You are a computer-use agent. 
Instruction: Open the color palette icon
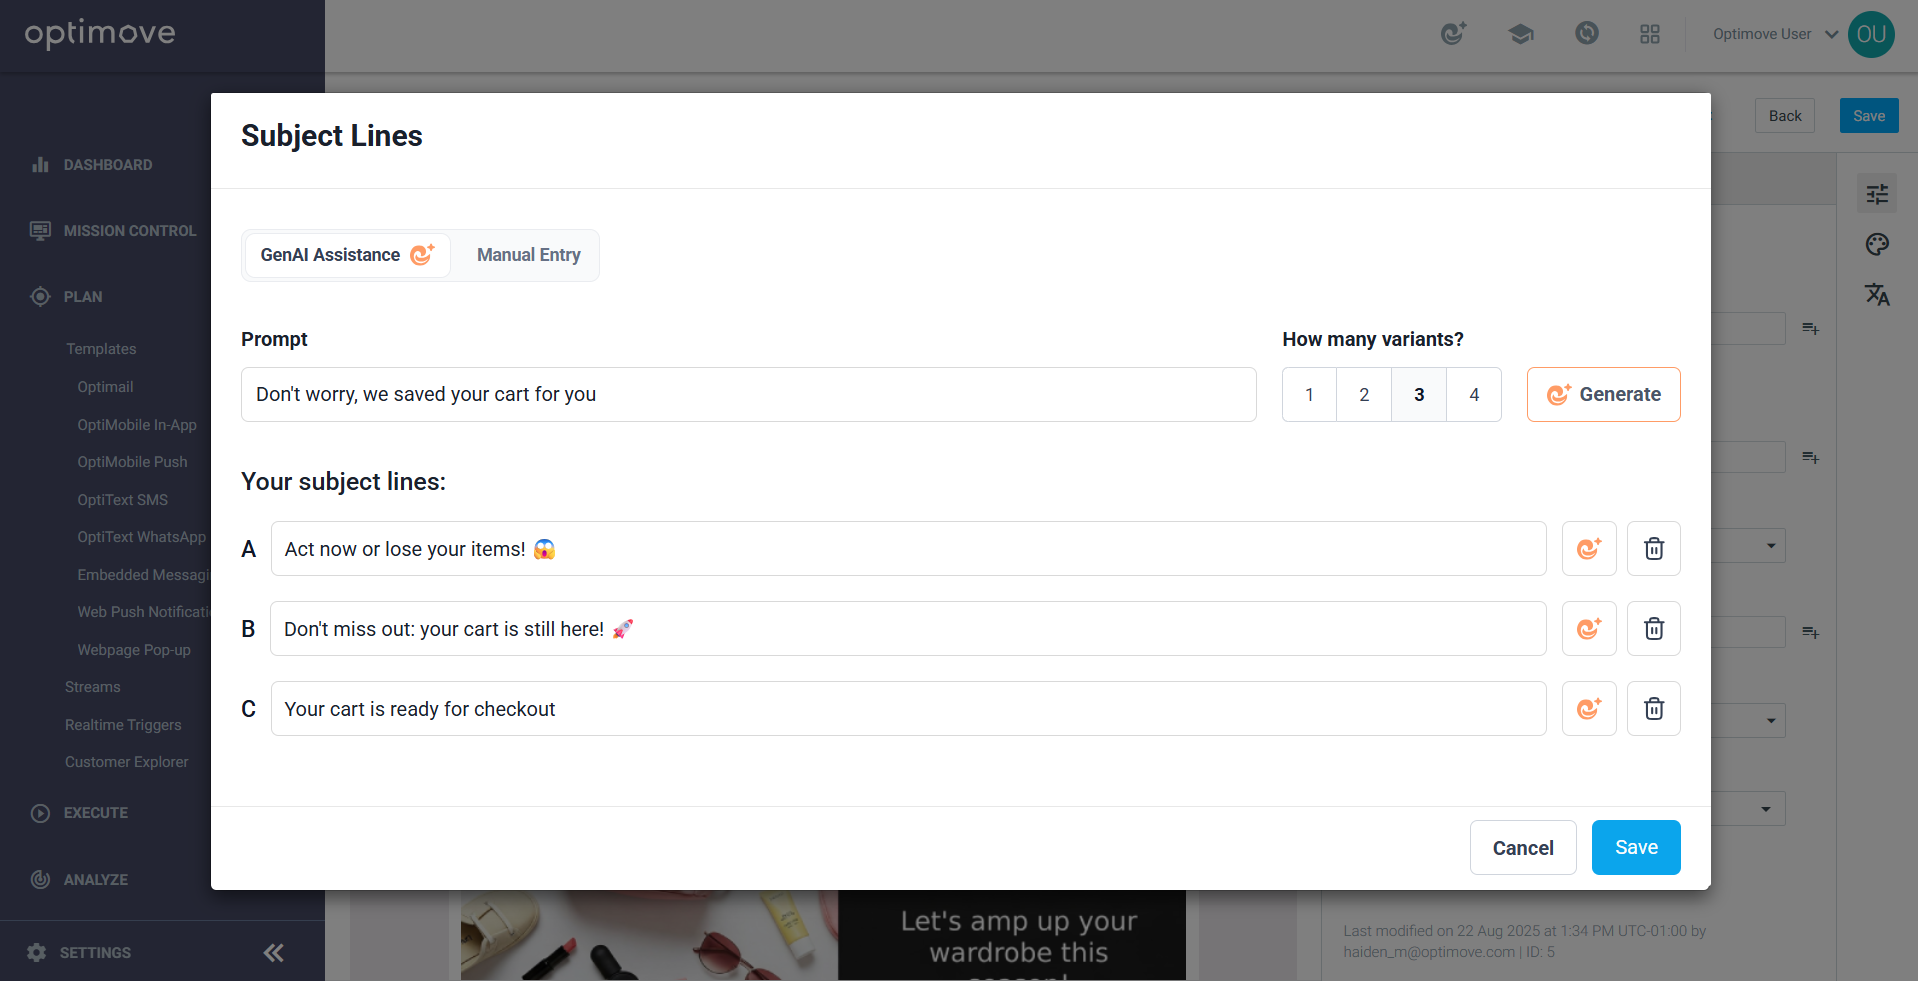tap(1877, 244)
